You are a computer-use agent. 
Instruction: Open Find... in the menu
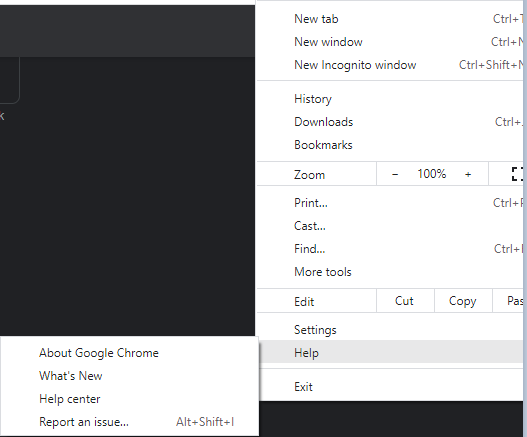pos(391,249)
